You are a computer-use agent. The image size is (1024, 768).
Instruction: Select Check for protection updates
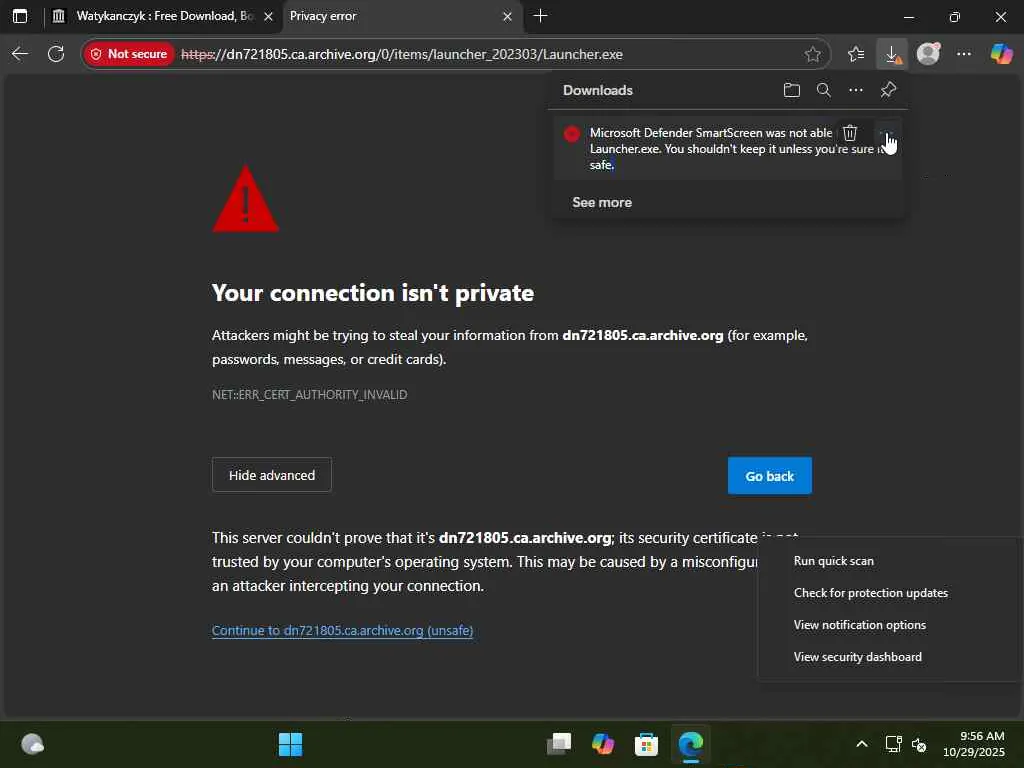tap(871, 593)
